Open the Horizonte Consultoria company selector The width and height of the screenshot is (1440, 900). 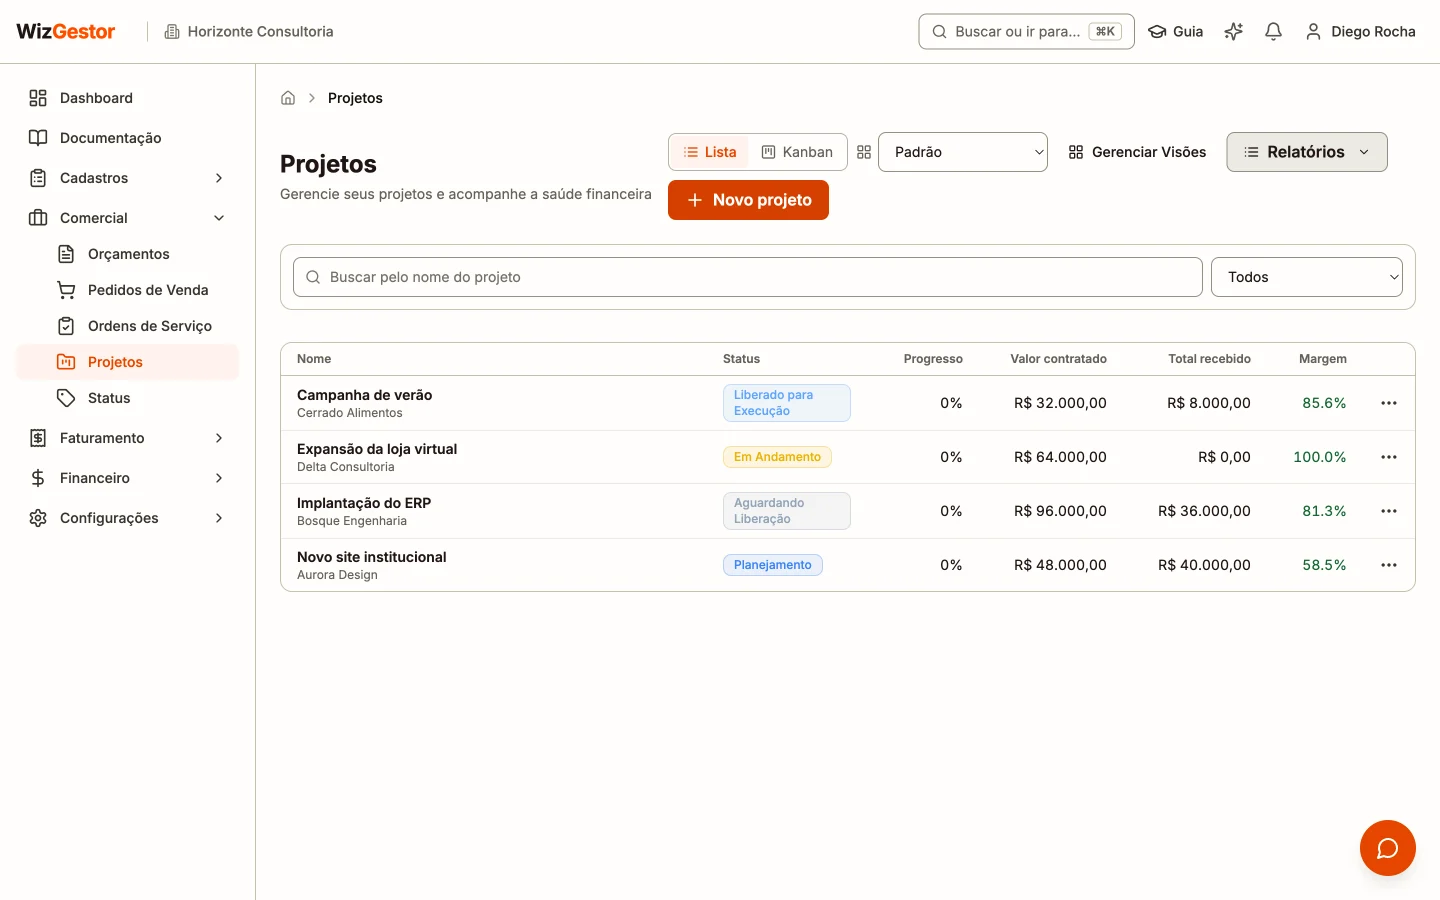[x=249, y=31]
